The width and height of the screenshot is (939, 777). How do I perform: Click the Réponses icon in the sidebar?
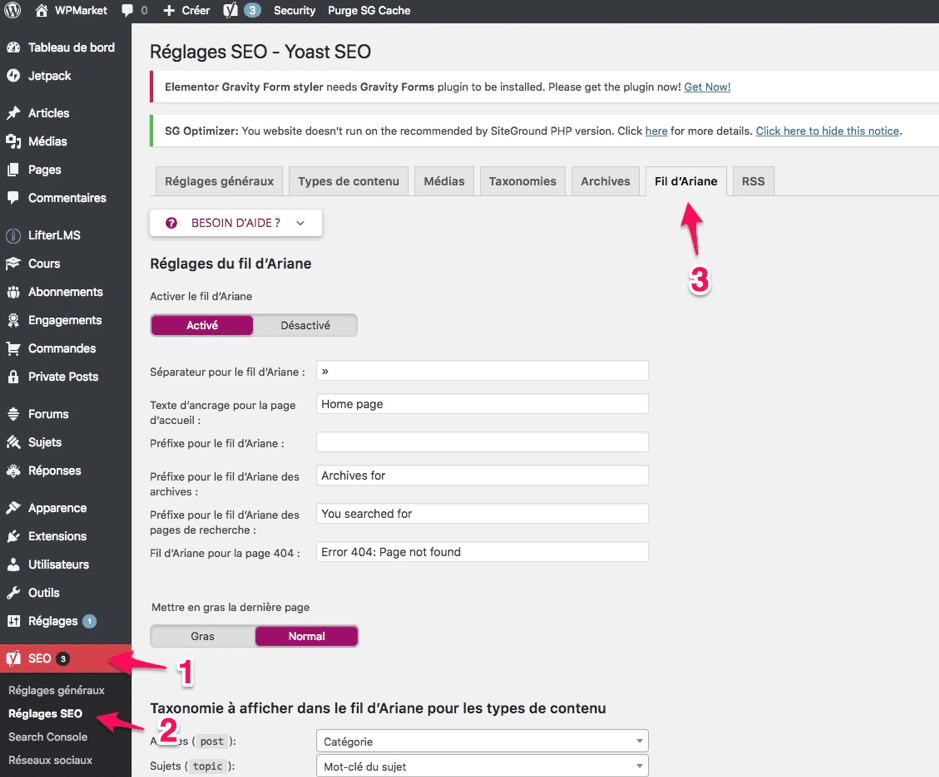[13, 470]
